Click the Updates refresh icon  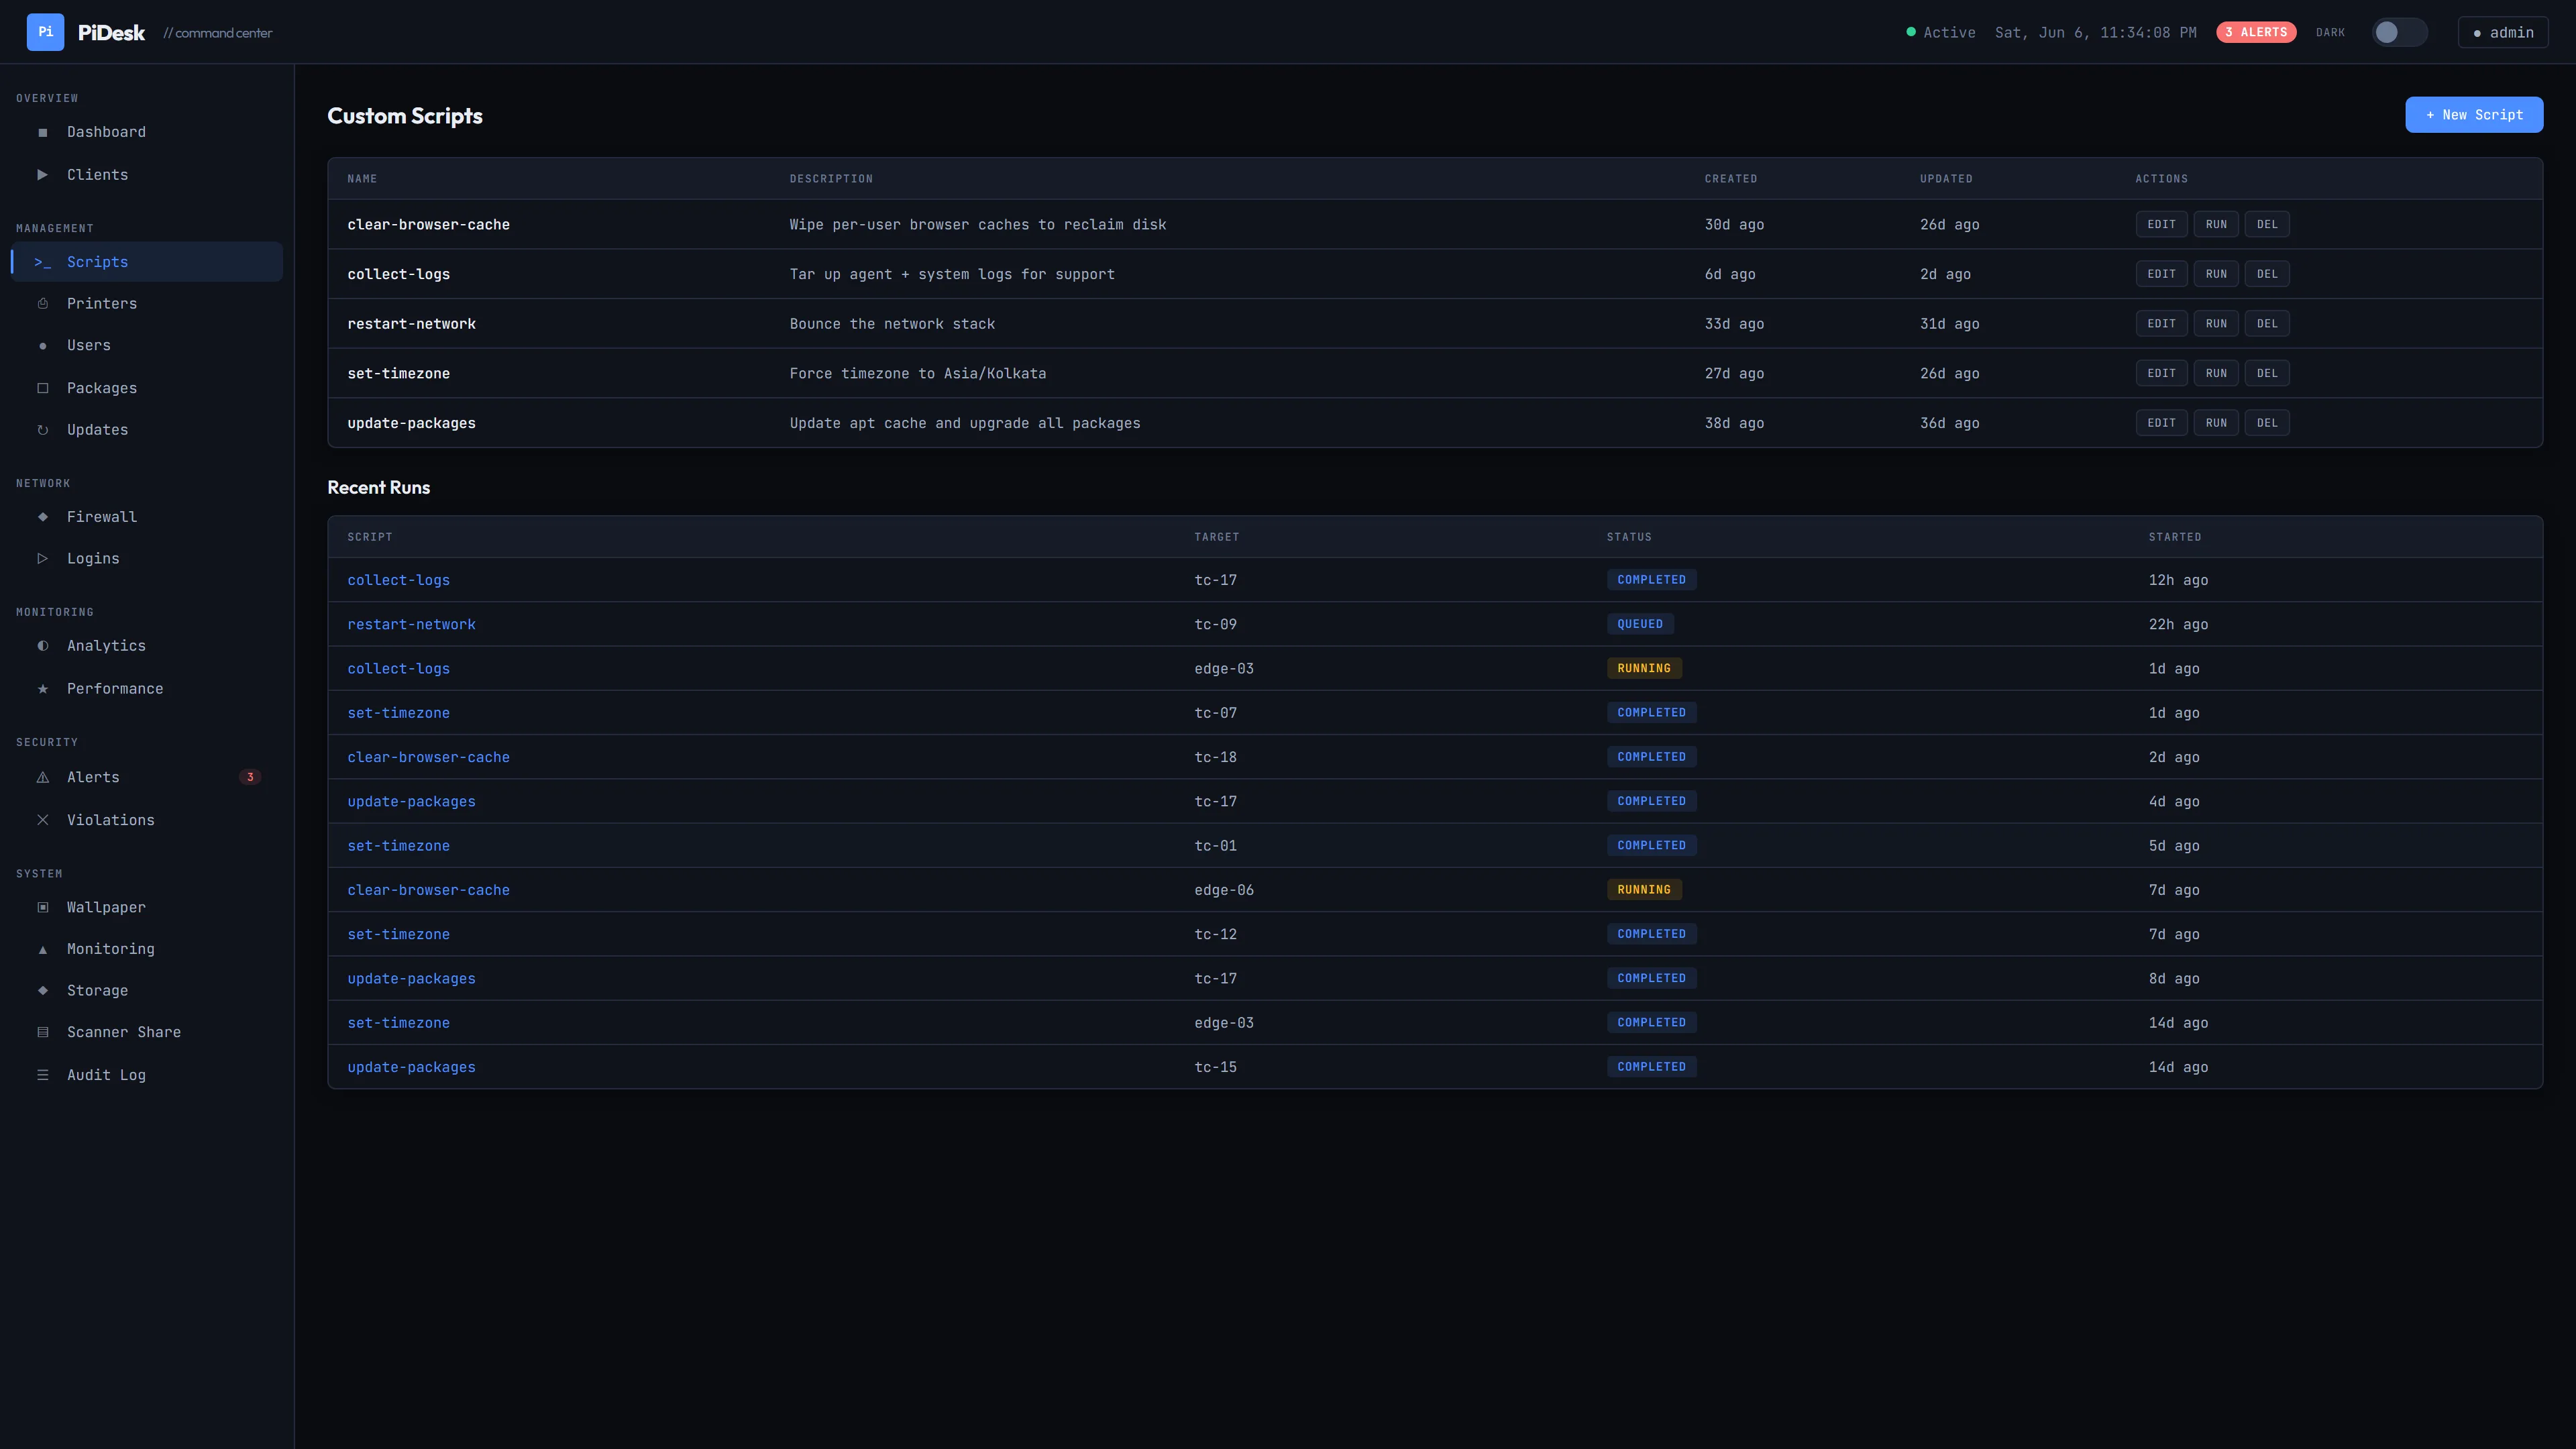pyautogui.click(x=42, y=430)
